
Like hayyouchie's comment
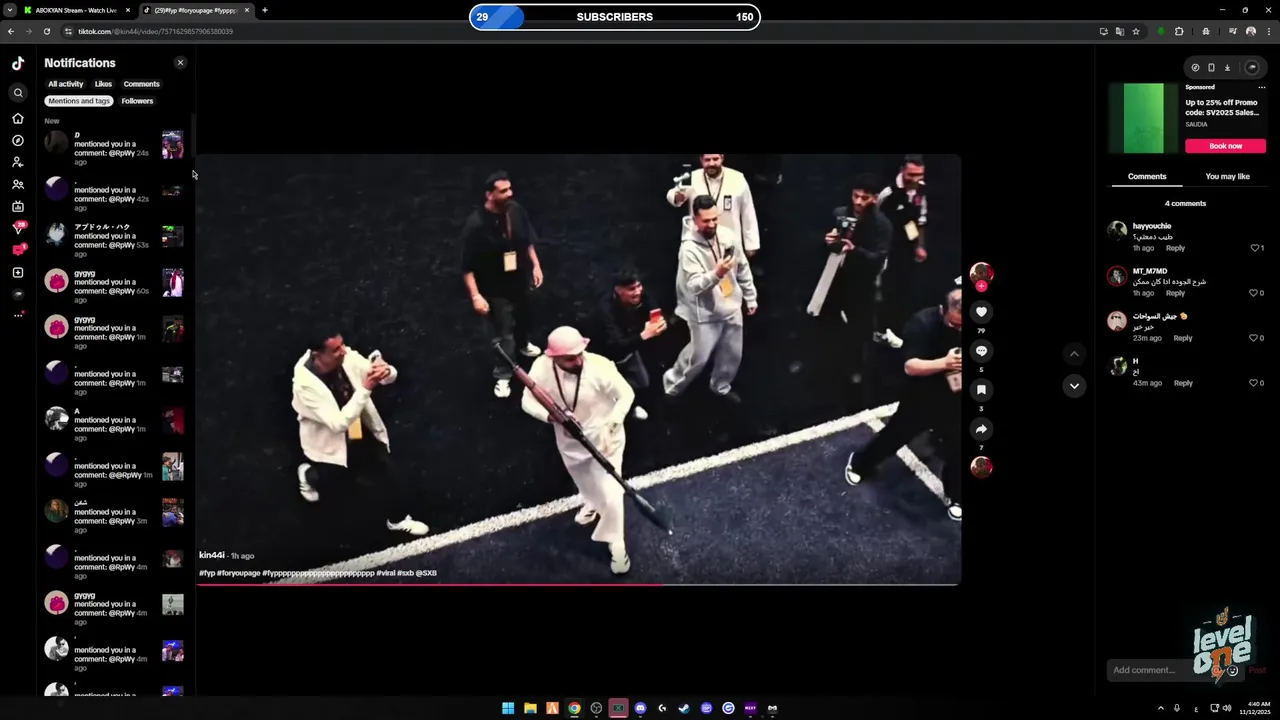[x=1257, y=248]
